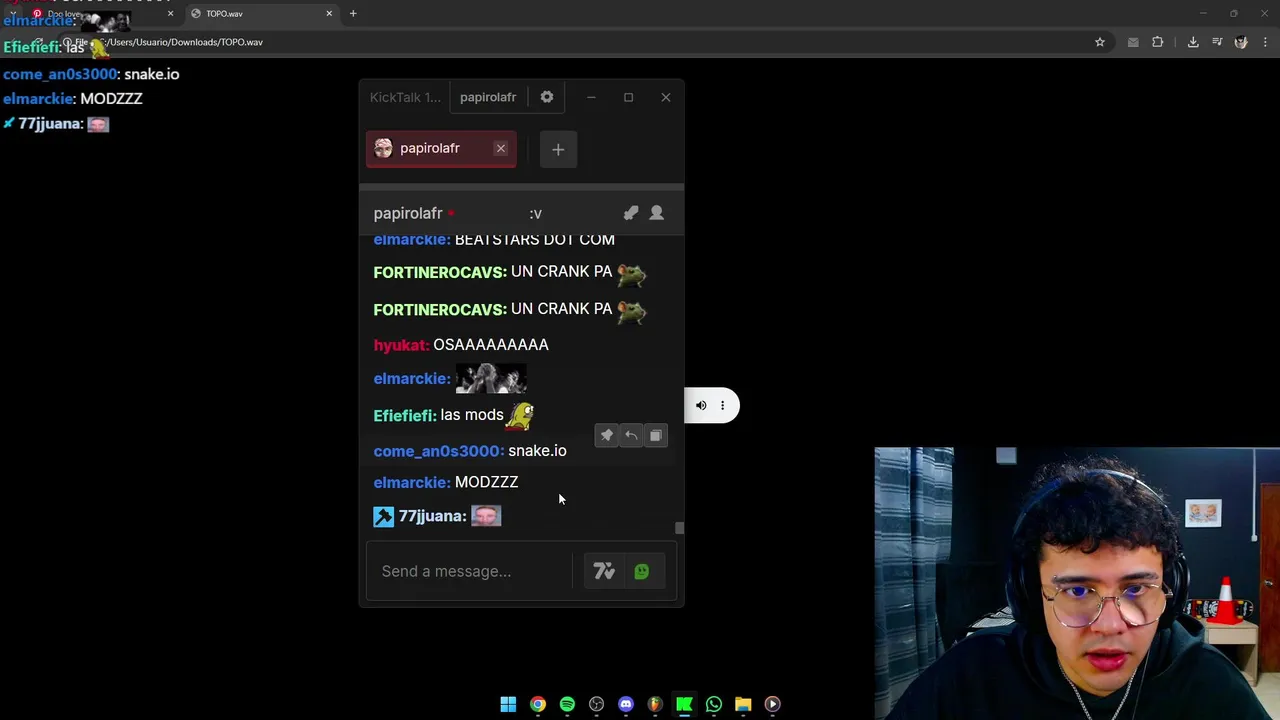Click stream title ':v' in chat header
The image size is (1280, 720).
(536, 213)
